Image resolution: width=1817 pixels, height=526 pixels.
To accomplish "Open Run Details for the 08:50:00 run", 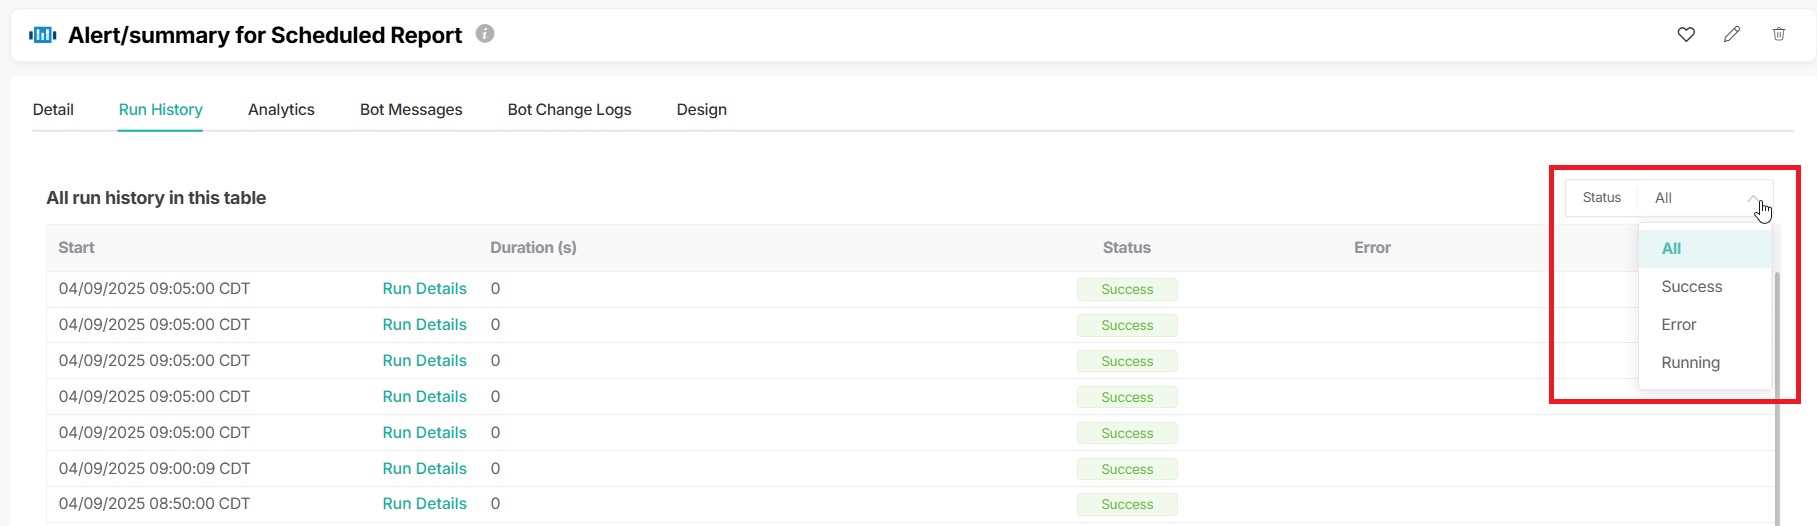I will [424, 504].
